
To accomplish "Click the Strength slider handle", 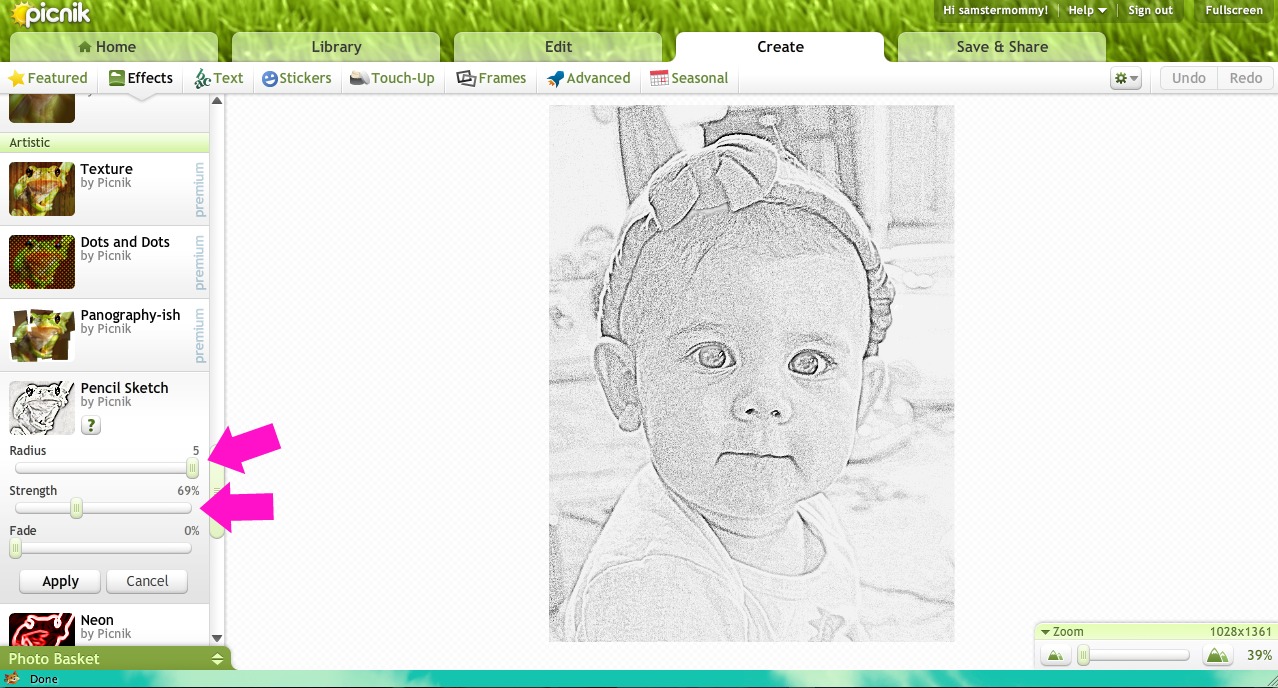I will tap(76, 508).
